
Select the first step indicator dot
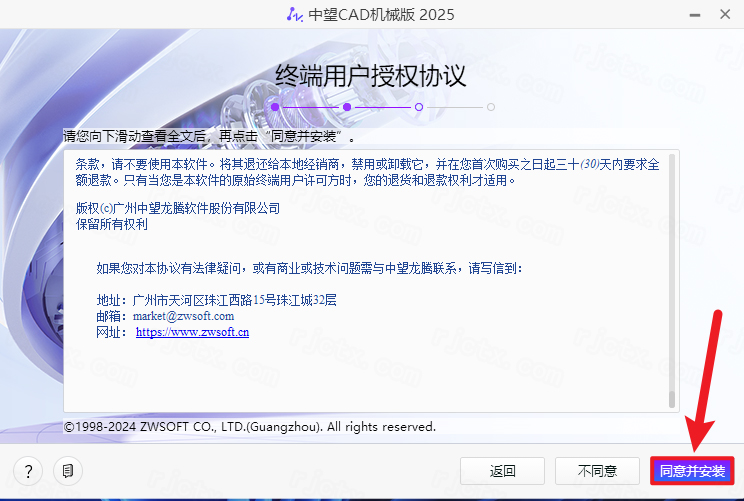click(275, 106)
